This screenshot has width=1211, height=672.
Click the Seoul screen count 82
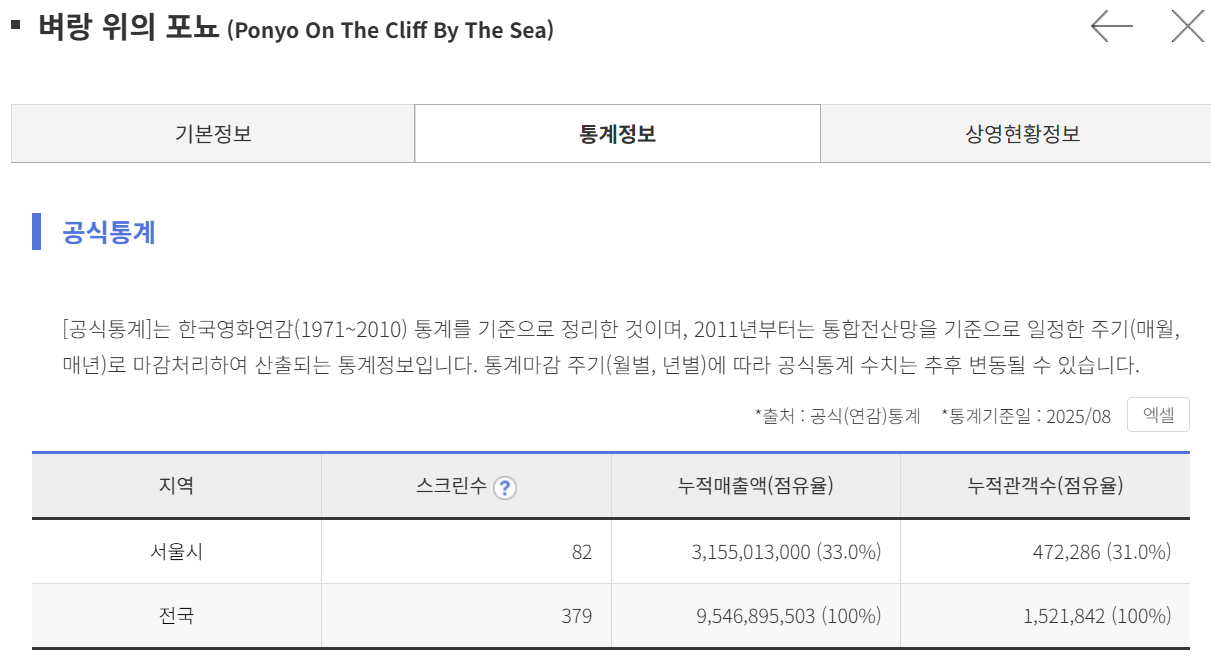click(582, 552)
